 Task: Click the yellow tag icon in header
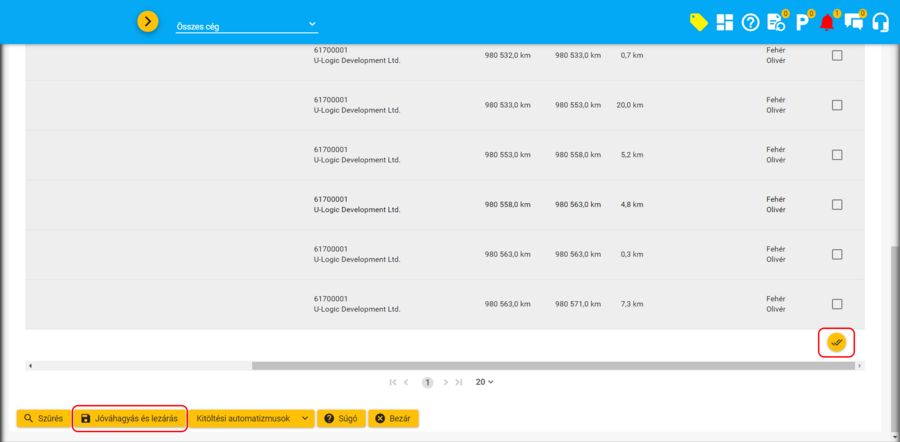pyautogui.click(x=699, y=22)
